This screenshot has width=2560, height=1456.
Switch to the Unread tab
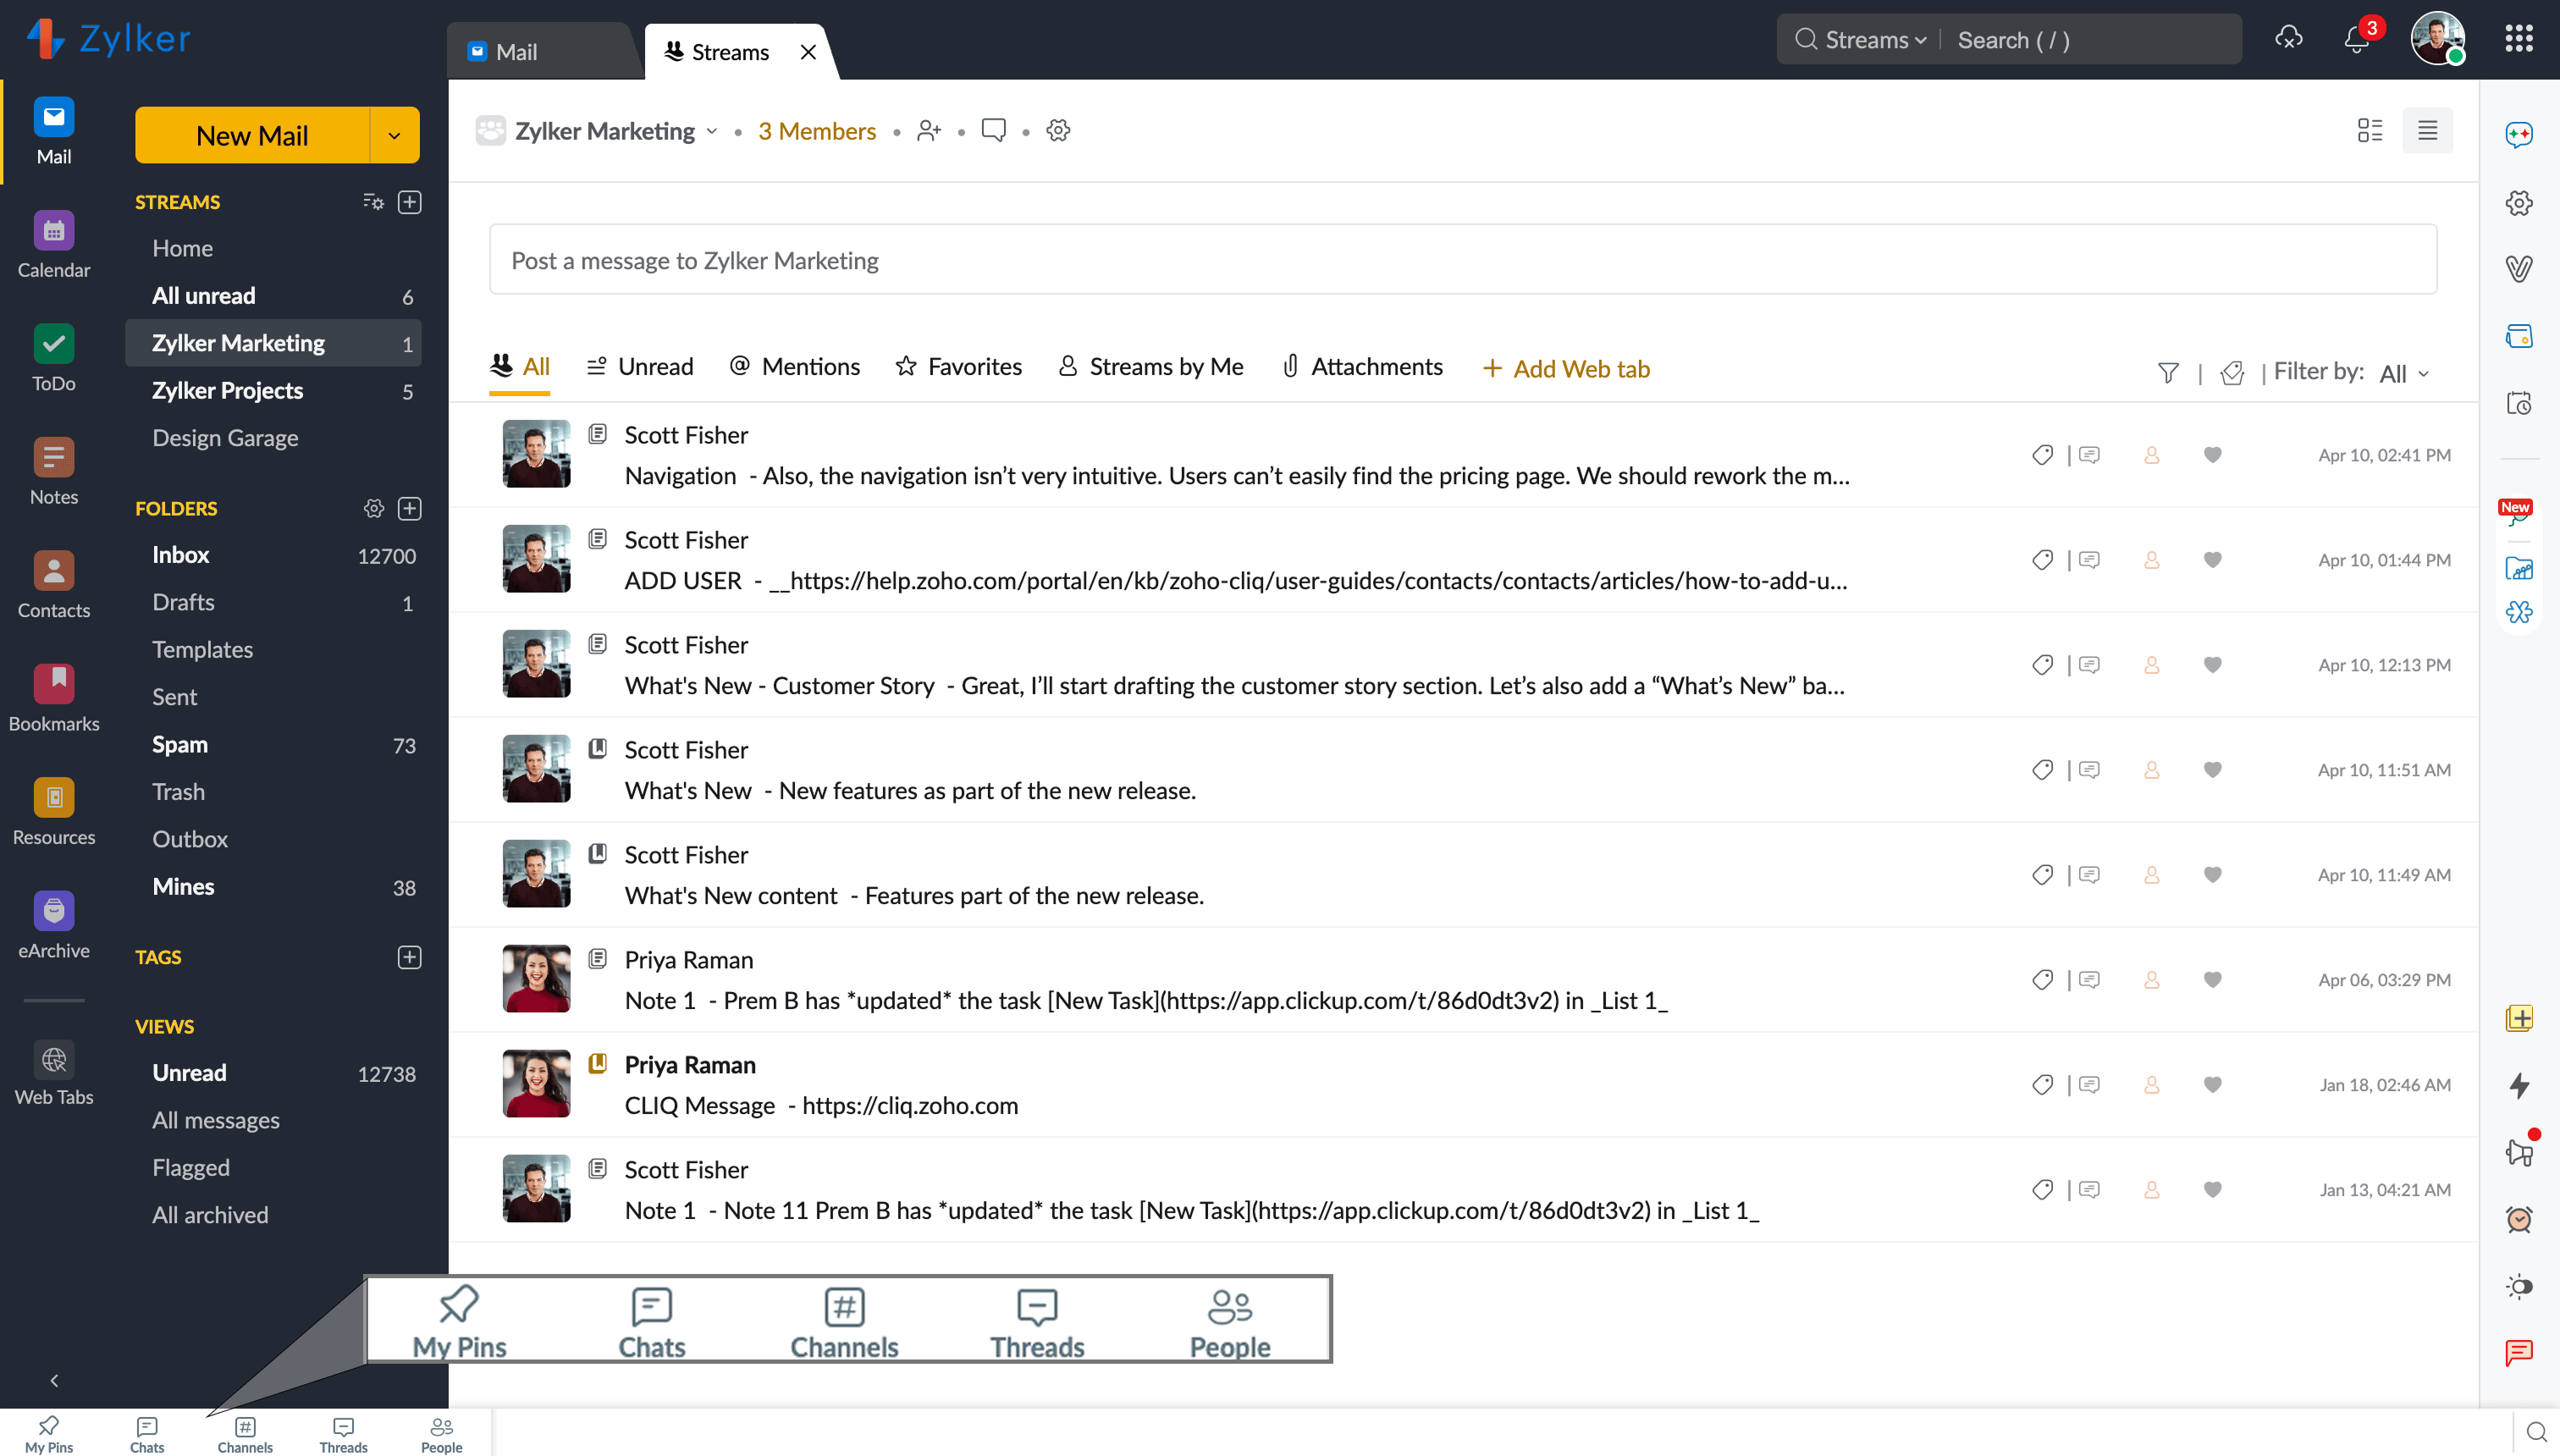click(x=640, y=367)
